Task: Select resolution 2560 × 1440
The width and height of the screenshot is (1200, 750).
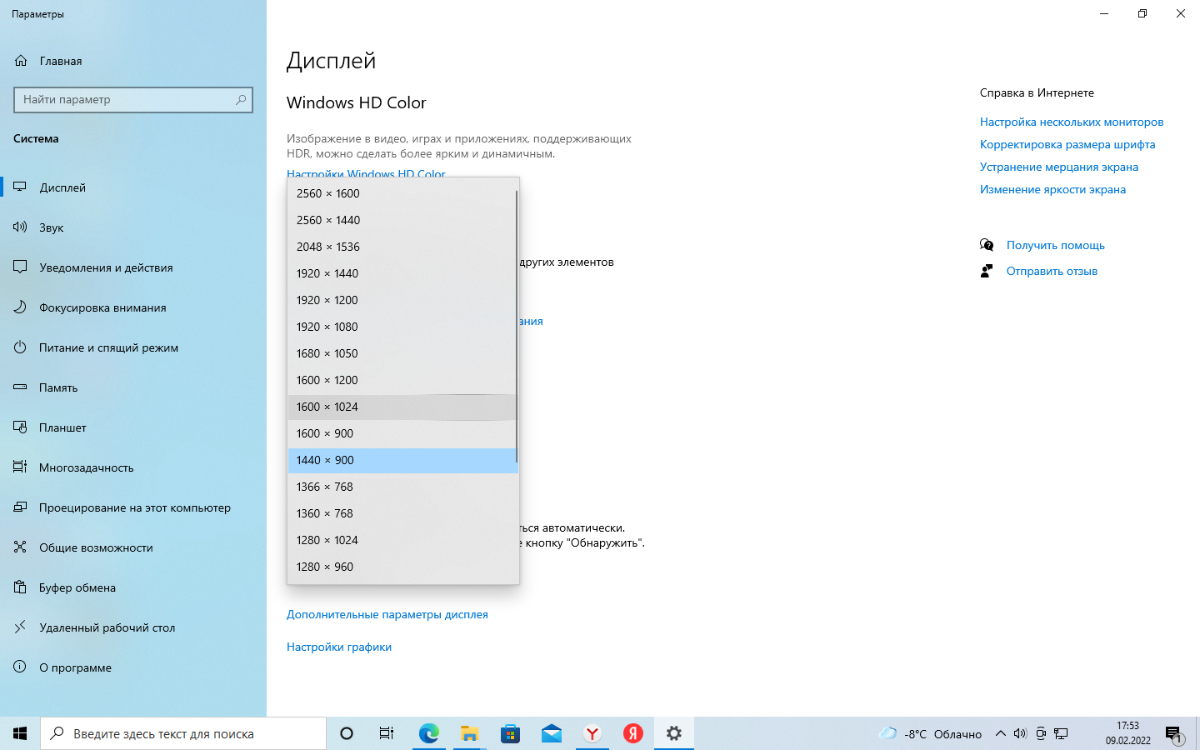Action: tap(402, 220)
